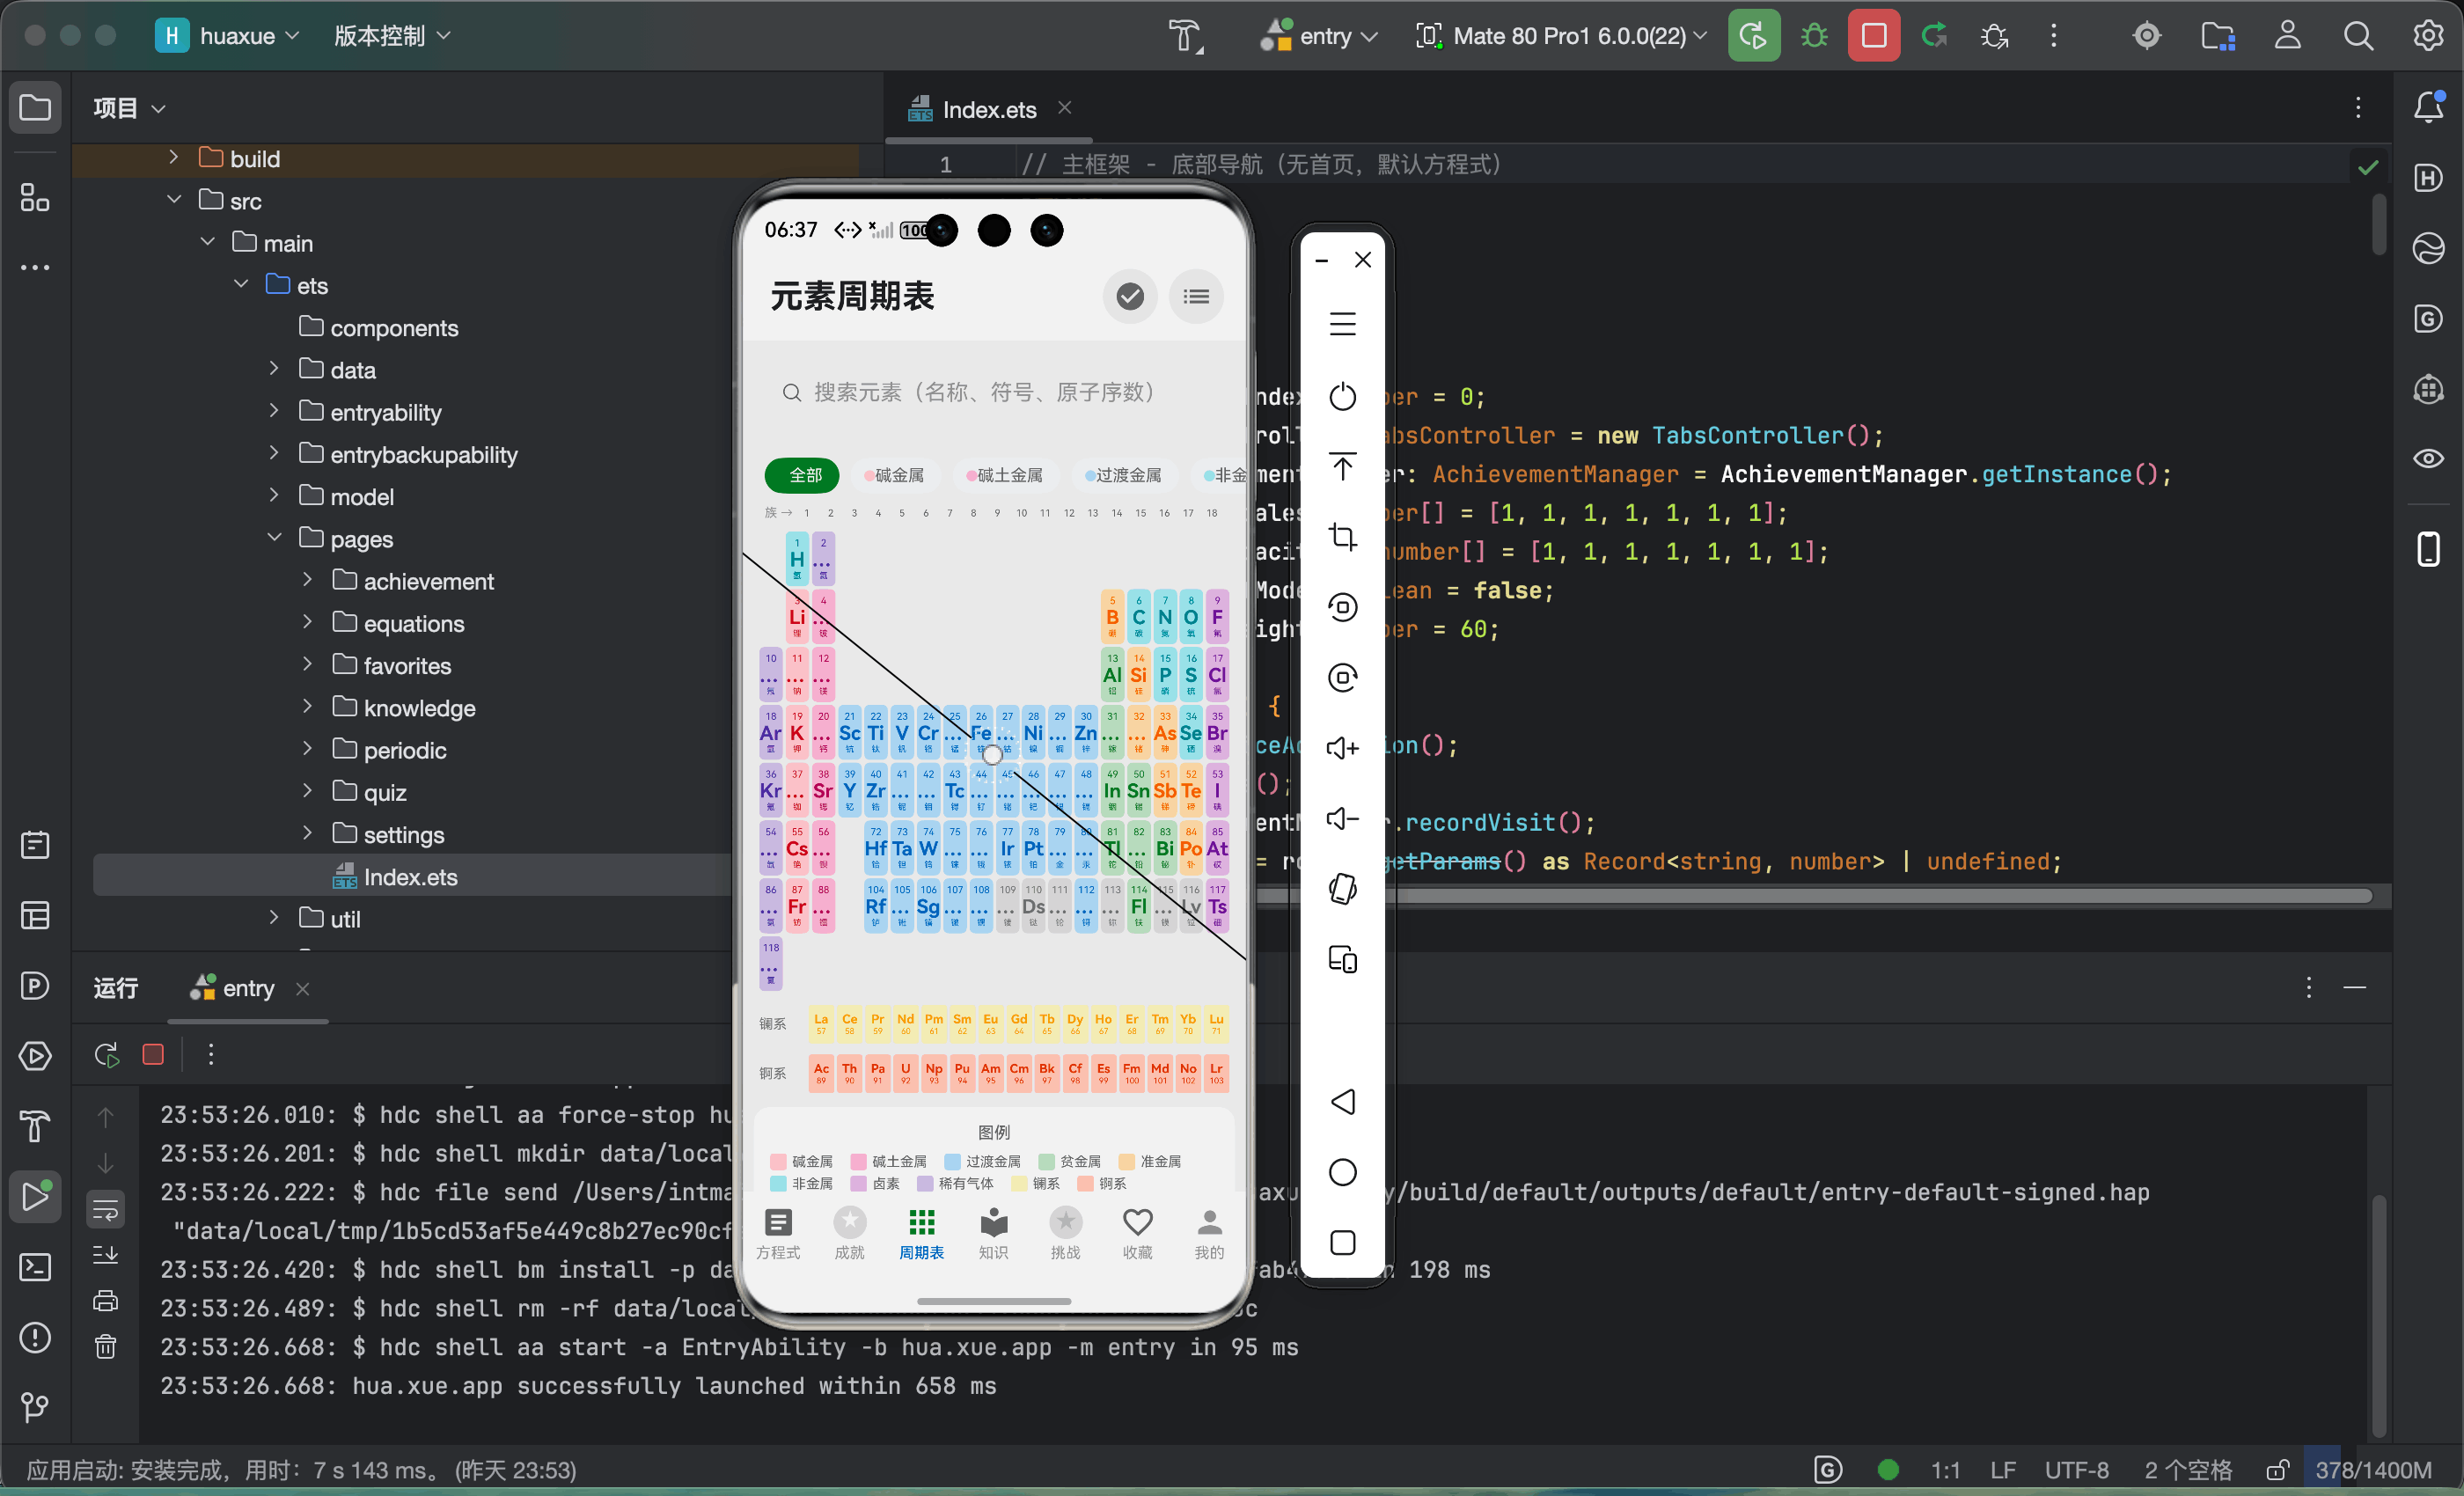Open the 我的 bottom navigation tab
This screenshot has width=2464, height=1496.
tap(1209, 1233)
